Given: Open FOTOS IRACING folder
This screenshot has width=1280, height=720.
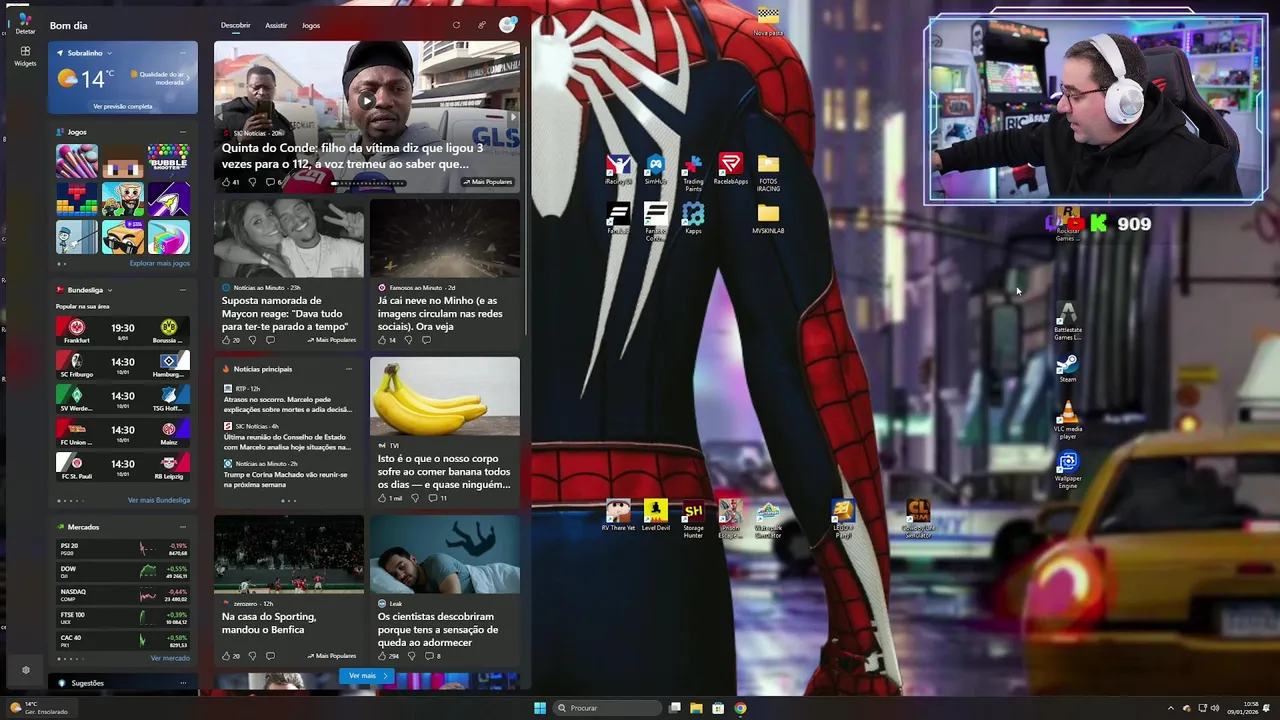Looking at the screenshot, I should tap(768, 172).
